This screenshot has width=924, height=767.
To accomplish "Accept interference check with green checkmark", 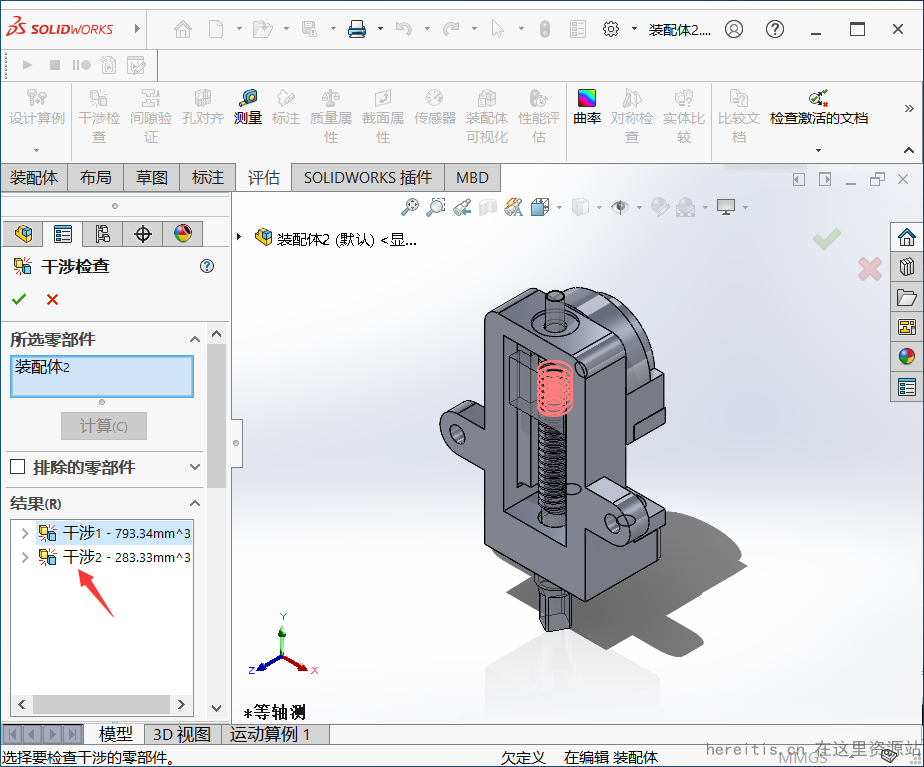I will pos(19,299).
